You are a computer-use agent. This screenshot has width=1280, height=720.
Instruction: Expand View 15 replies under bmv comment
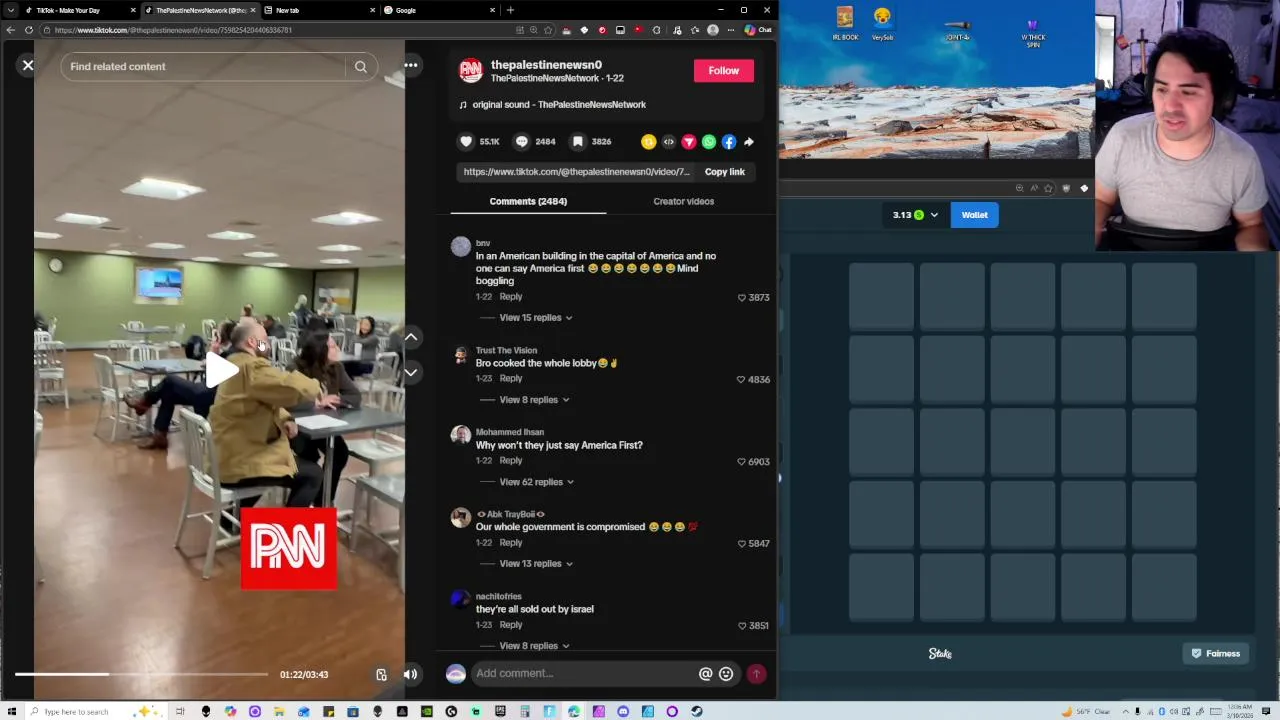point(535,317)
